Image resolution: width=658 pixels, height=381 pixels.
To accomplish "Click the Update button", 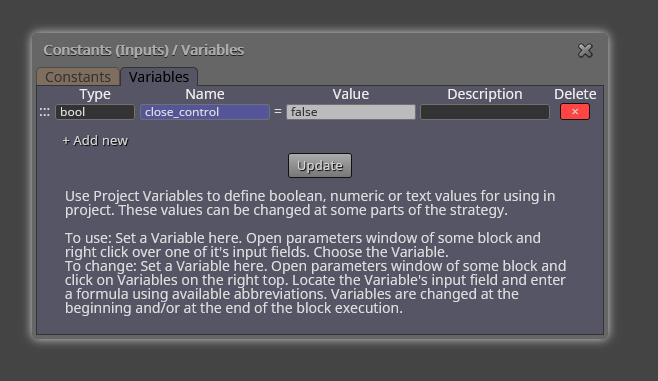I will point(320,165).
